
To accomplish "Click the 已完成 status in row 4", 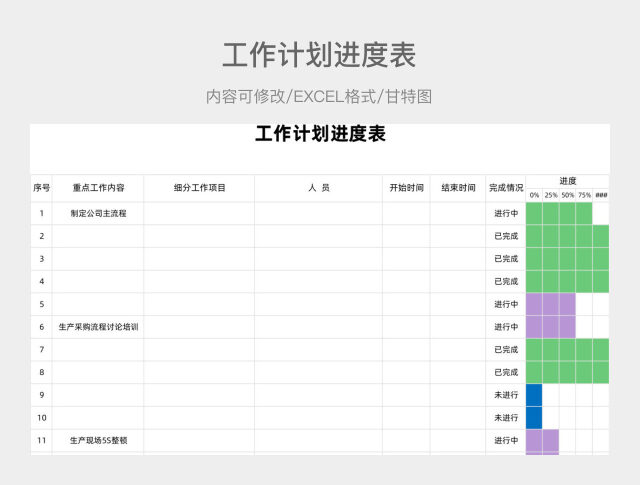I will (x=506, y=282).
